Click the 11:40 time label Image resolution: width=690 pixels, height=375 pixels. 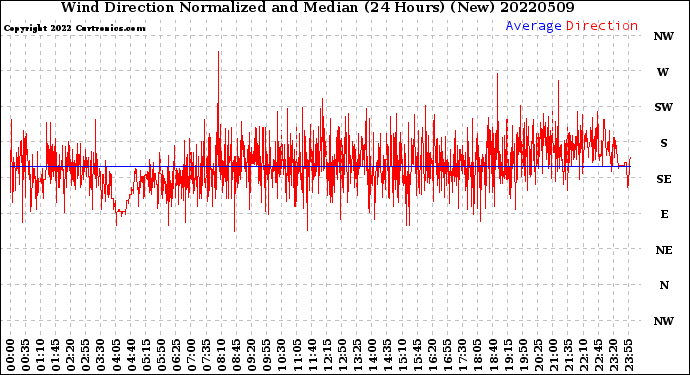(312, 355)
